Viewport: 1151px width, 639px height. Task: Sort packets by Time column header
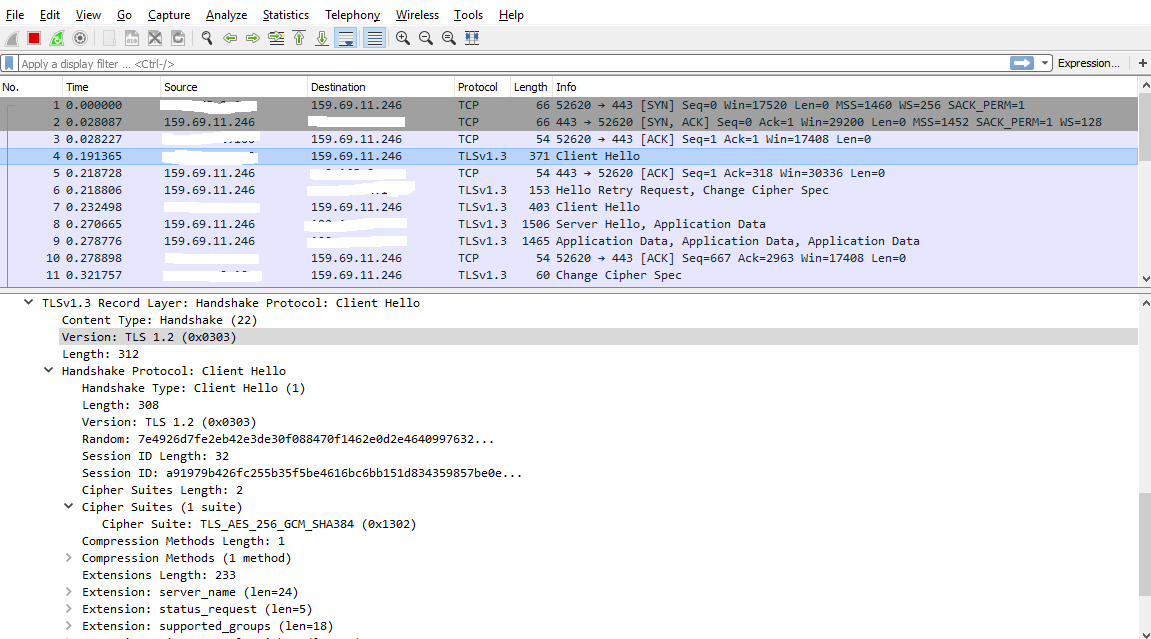(x=111, y=87)
